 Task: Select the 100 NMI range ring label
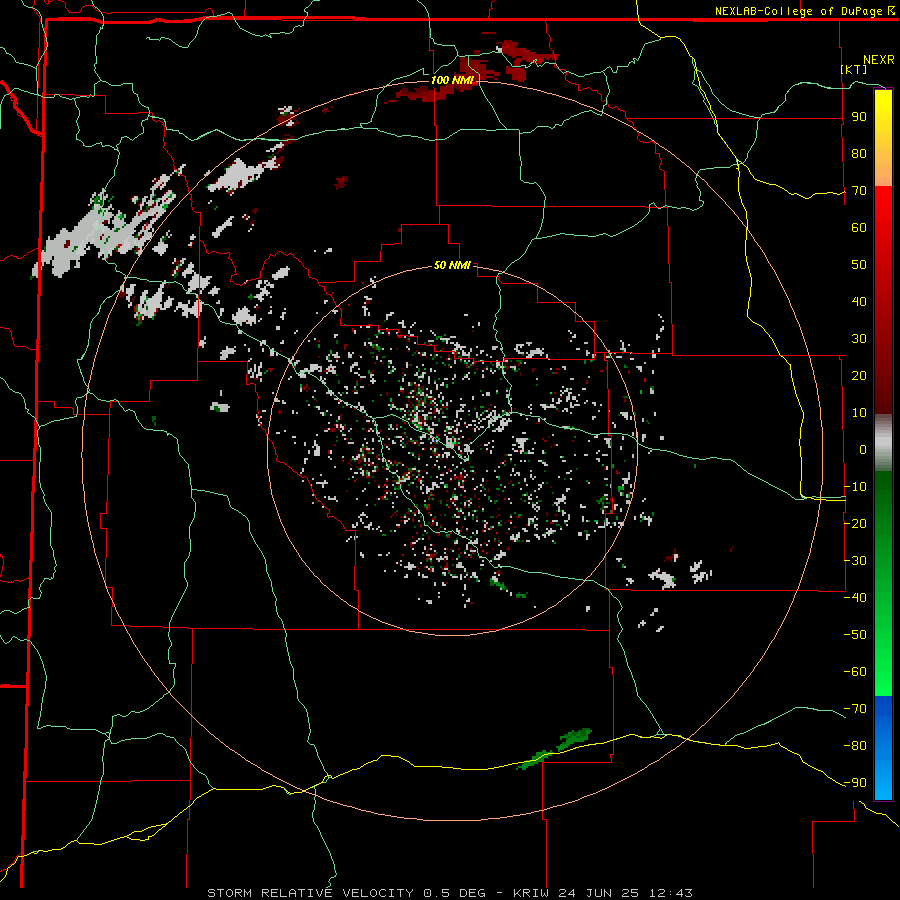point(452,80)
